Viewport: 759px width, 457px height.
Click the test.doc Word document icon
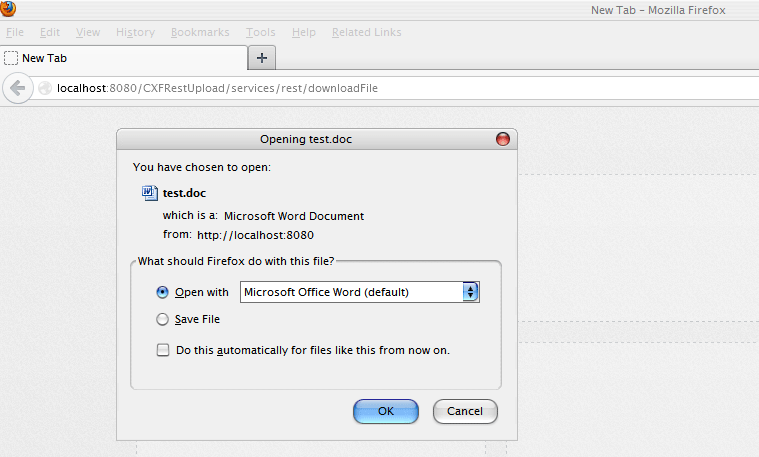tap(150, 193)
